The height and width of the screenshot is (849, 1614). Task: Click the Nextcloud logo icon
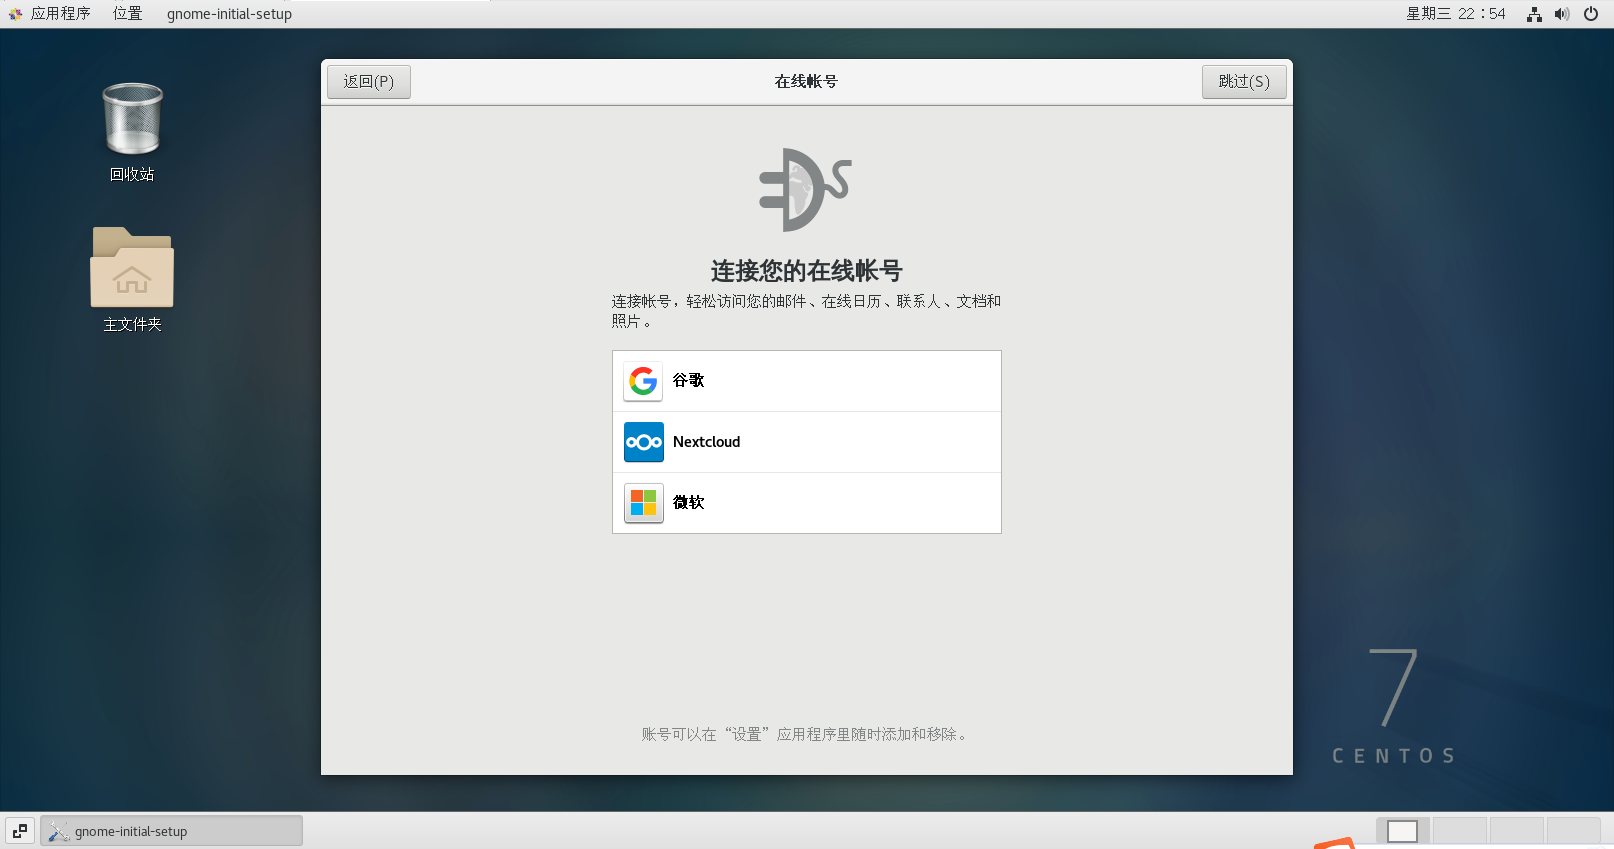[x=643, y=442]
